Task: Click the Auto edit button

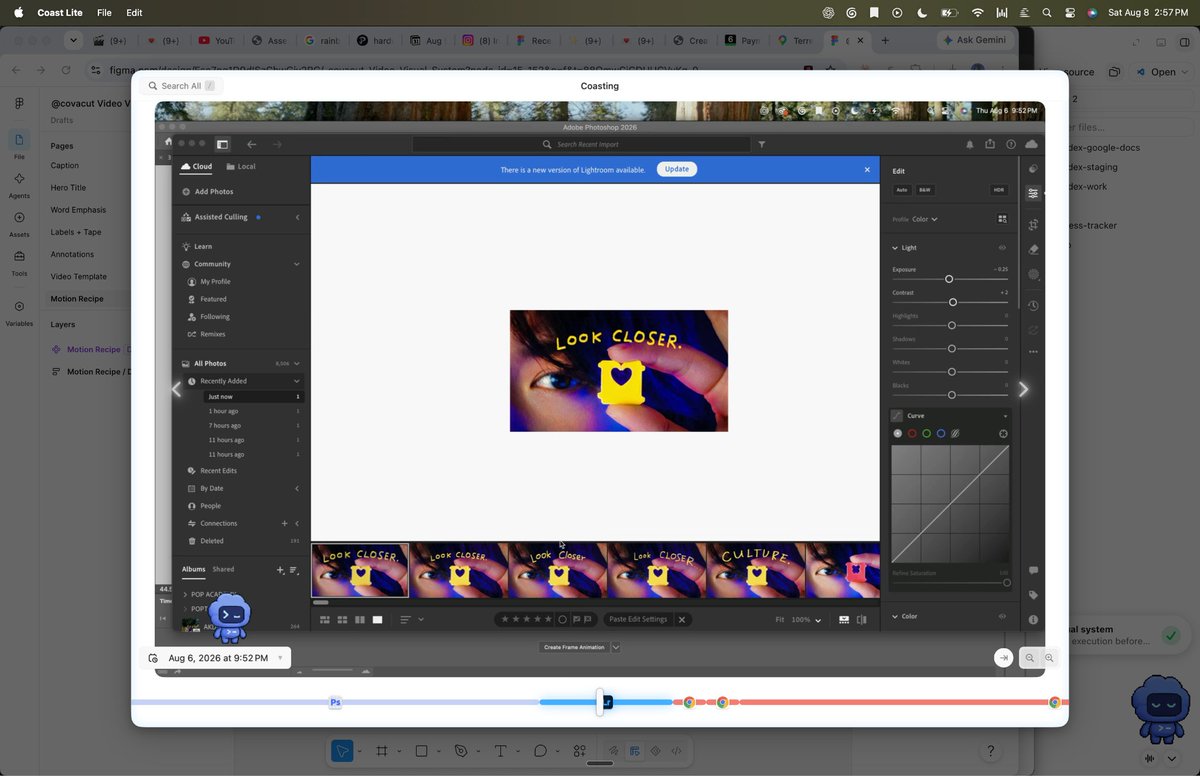Action: [902, 189]
